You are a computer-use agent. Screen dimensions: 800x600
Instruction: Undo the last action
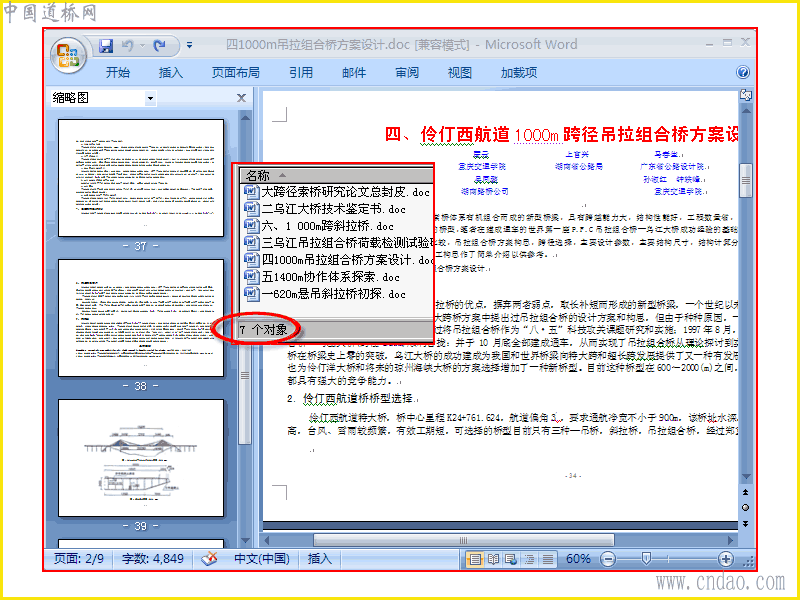tap(128, 46)
